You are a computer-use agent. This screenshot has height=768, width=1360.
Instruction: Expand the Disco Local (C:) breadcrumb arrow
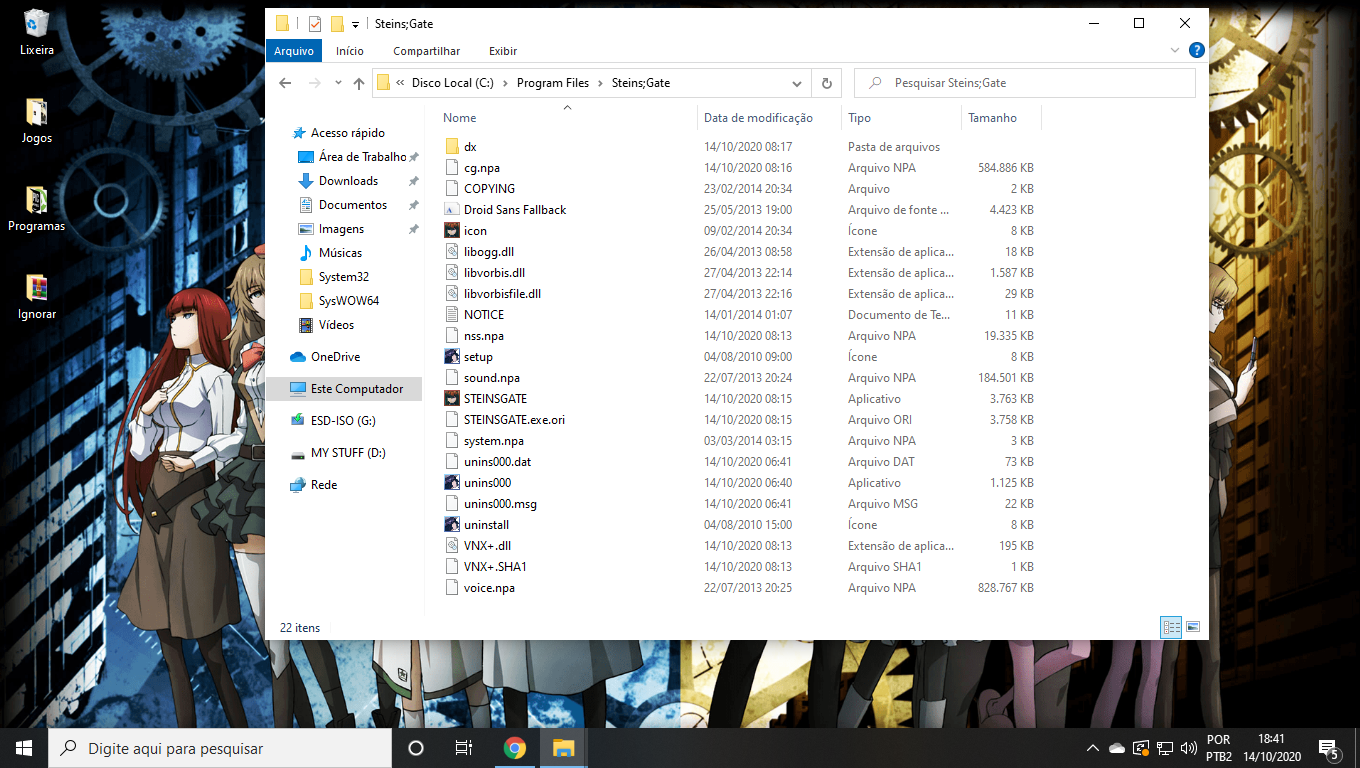pyautogui.click(x=505, y=83)
